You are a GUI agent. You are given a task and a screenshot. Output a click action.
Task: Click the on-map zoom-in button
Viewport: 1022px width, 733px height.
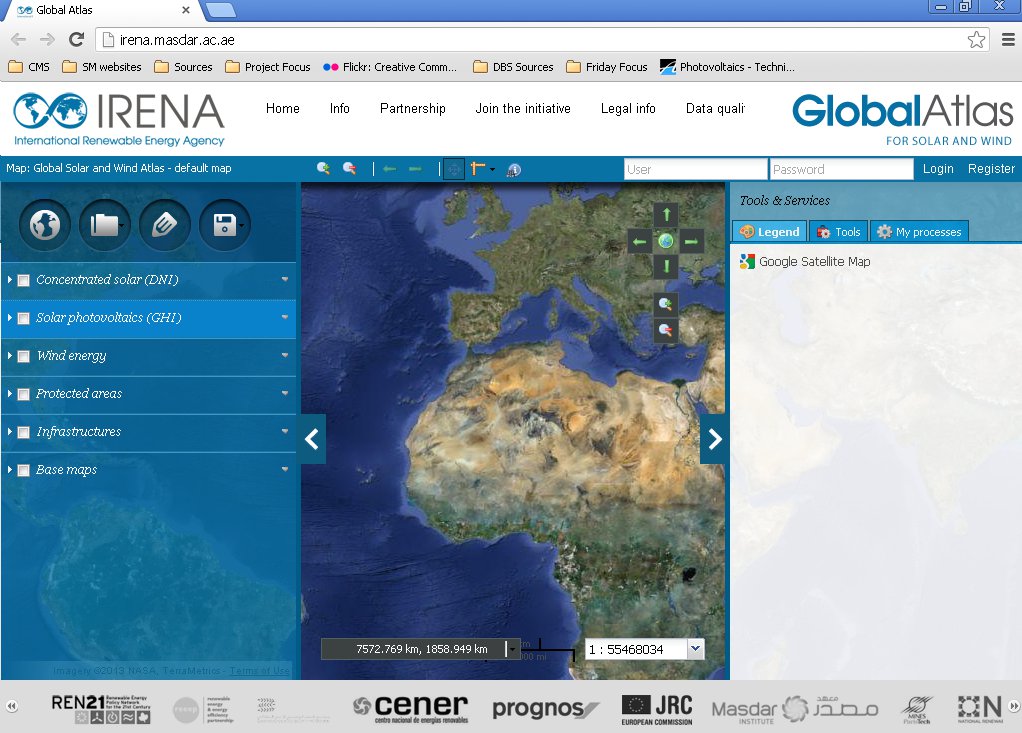point(665,304)
